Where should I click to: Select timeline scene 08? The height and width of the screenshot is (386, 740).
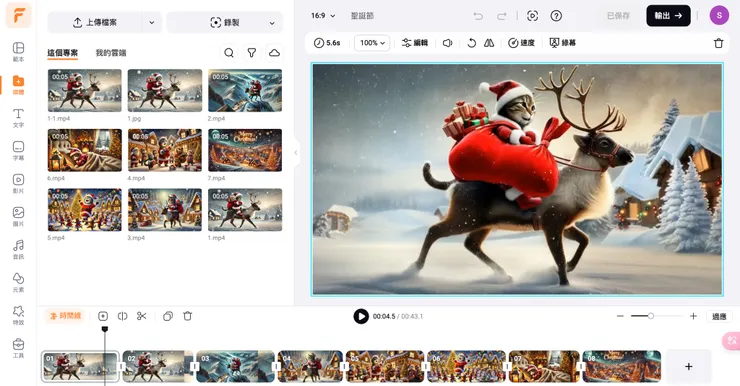(x=622, y=366)
